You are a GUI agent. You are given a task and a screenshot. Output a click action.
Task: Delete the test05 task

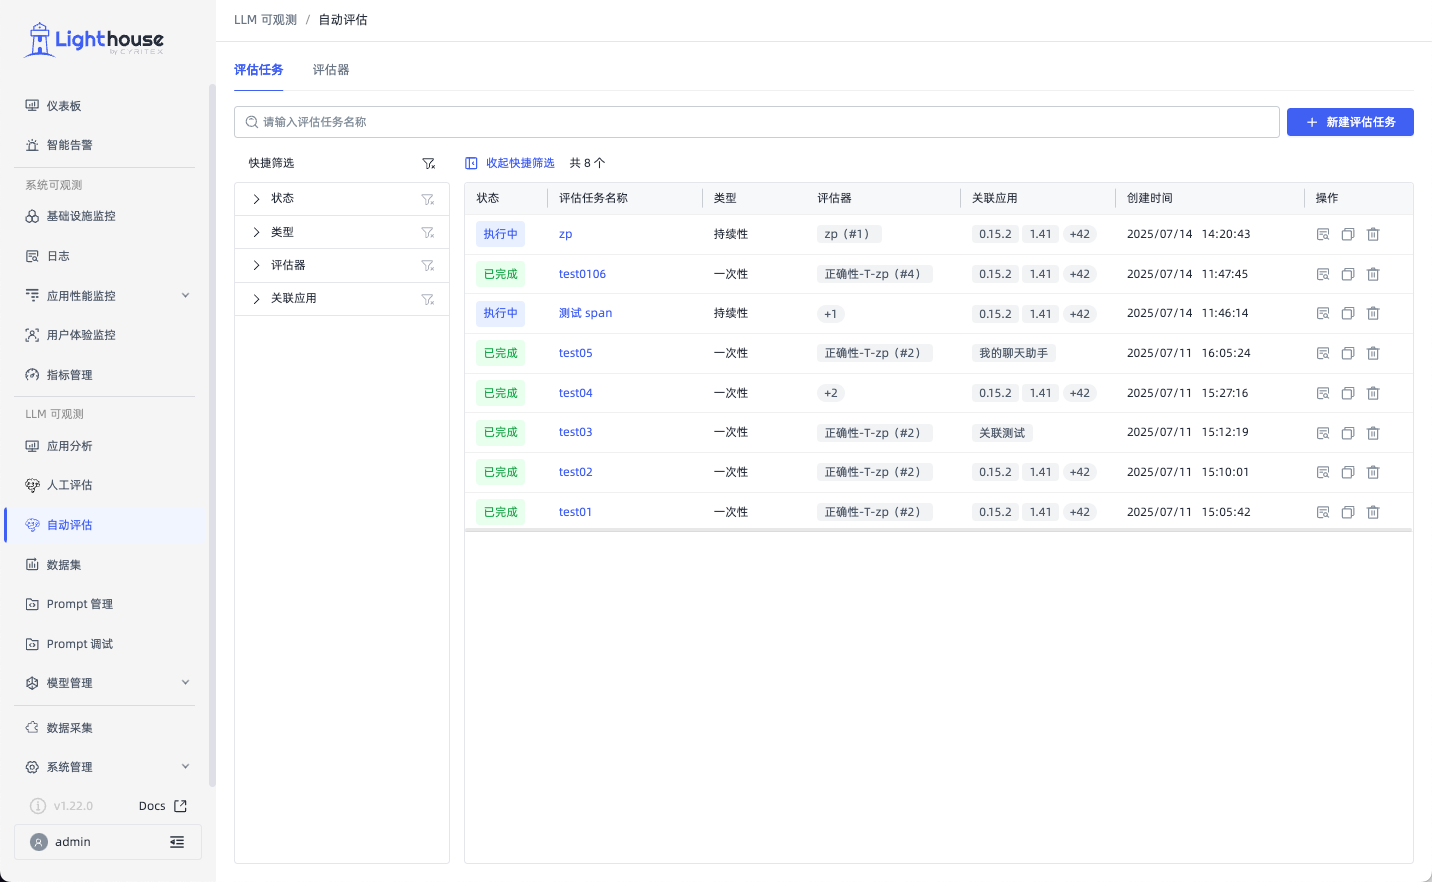coord(1373,353)
